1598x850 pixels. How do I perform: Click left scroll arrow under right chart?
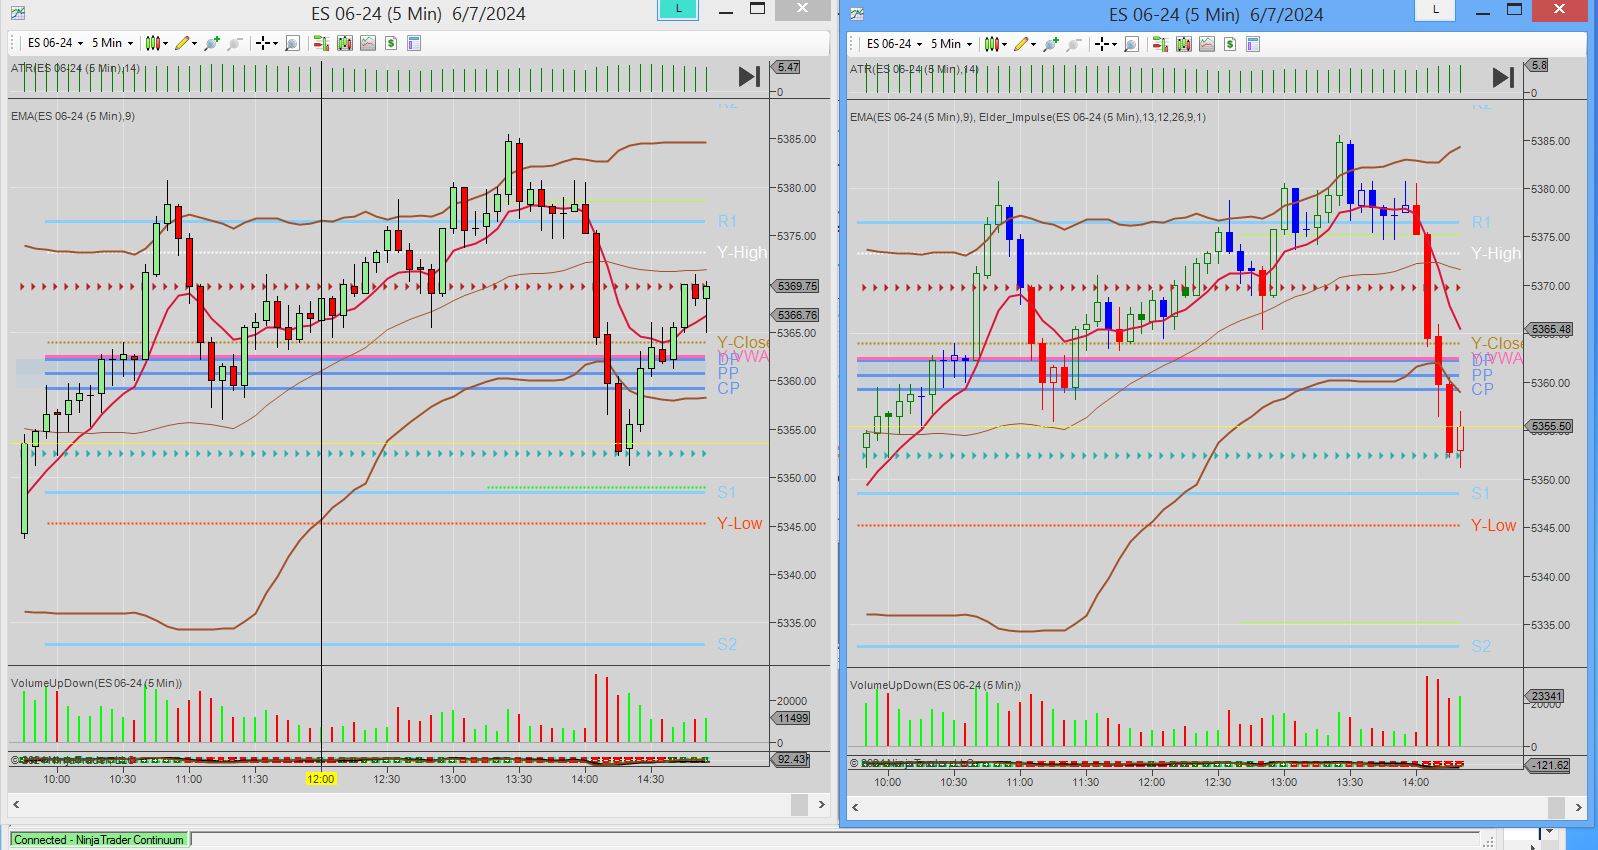tap(856, 807)
